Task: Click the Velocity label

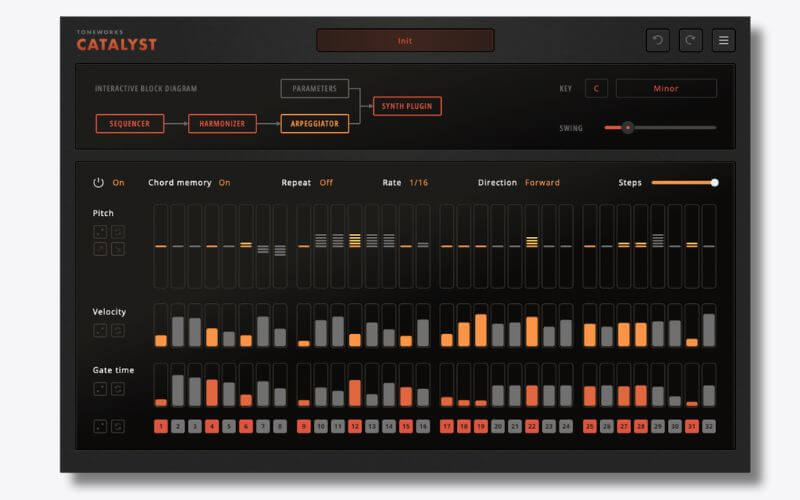Action: click(x=109, y=312)
